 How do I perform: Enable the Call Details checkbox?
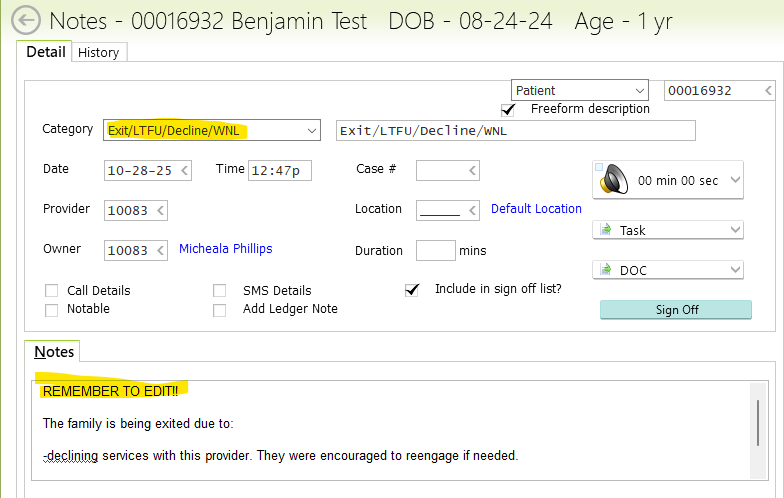52,291
